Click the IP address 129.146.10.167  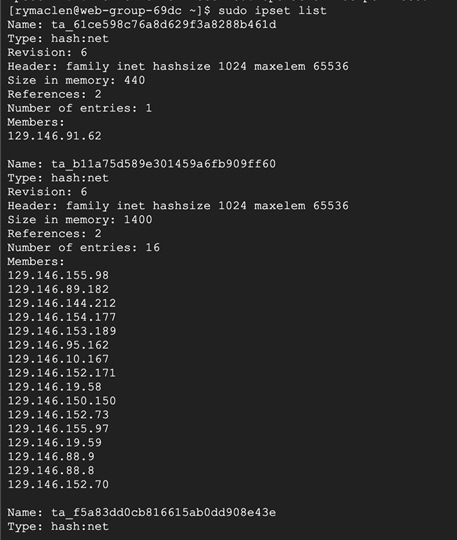point(58,359)
